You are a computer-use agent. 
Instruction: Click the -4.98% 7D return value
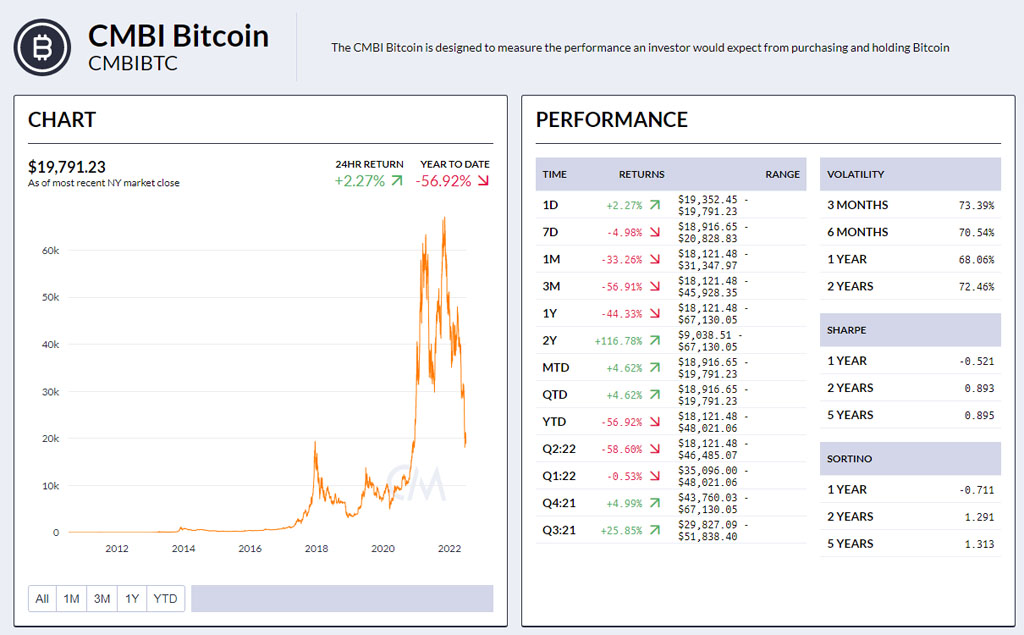click(624, 233)
